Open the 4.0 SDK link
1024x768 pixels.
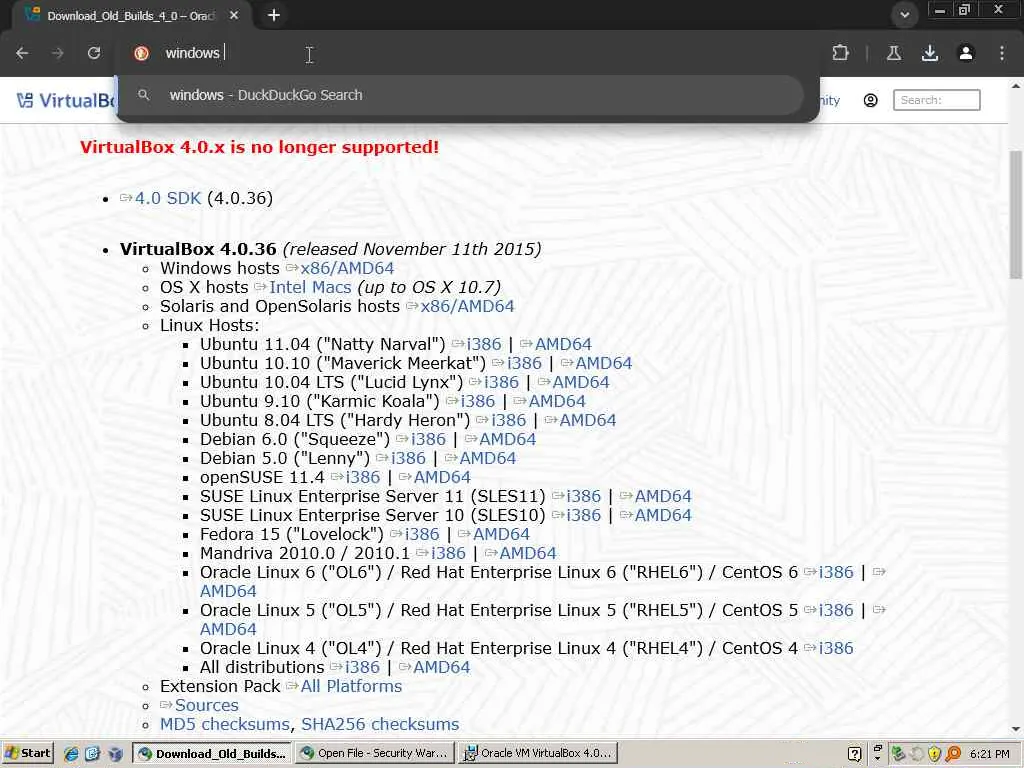click(168, 199)
